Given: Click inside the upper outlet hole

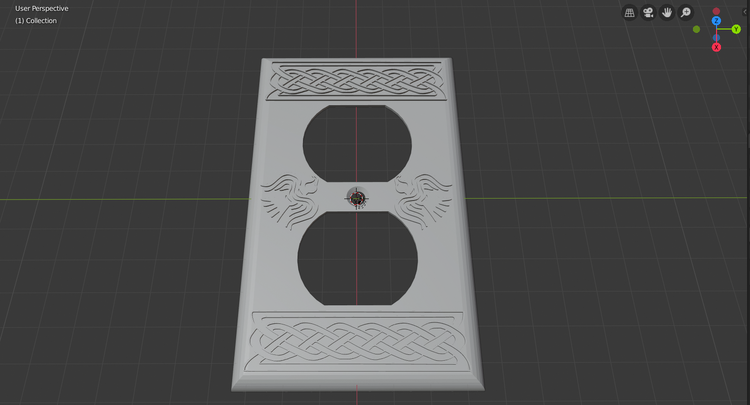Looking at the screenshot, I should pos(357,143).
